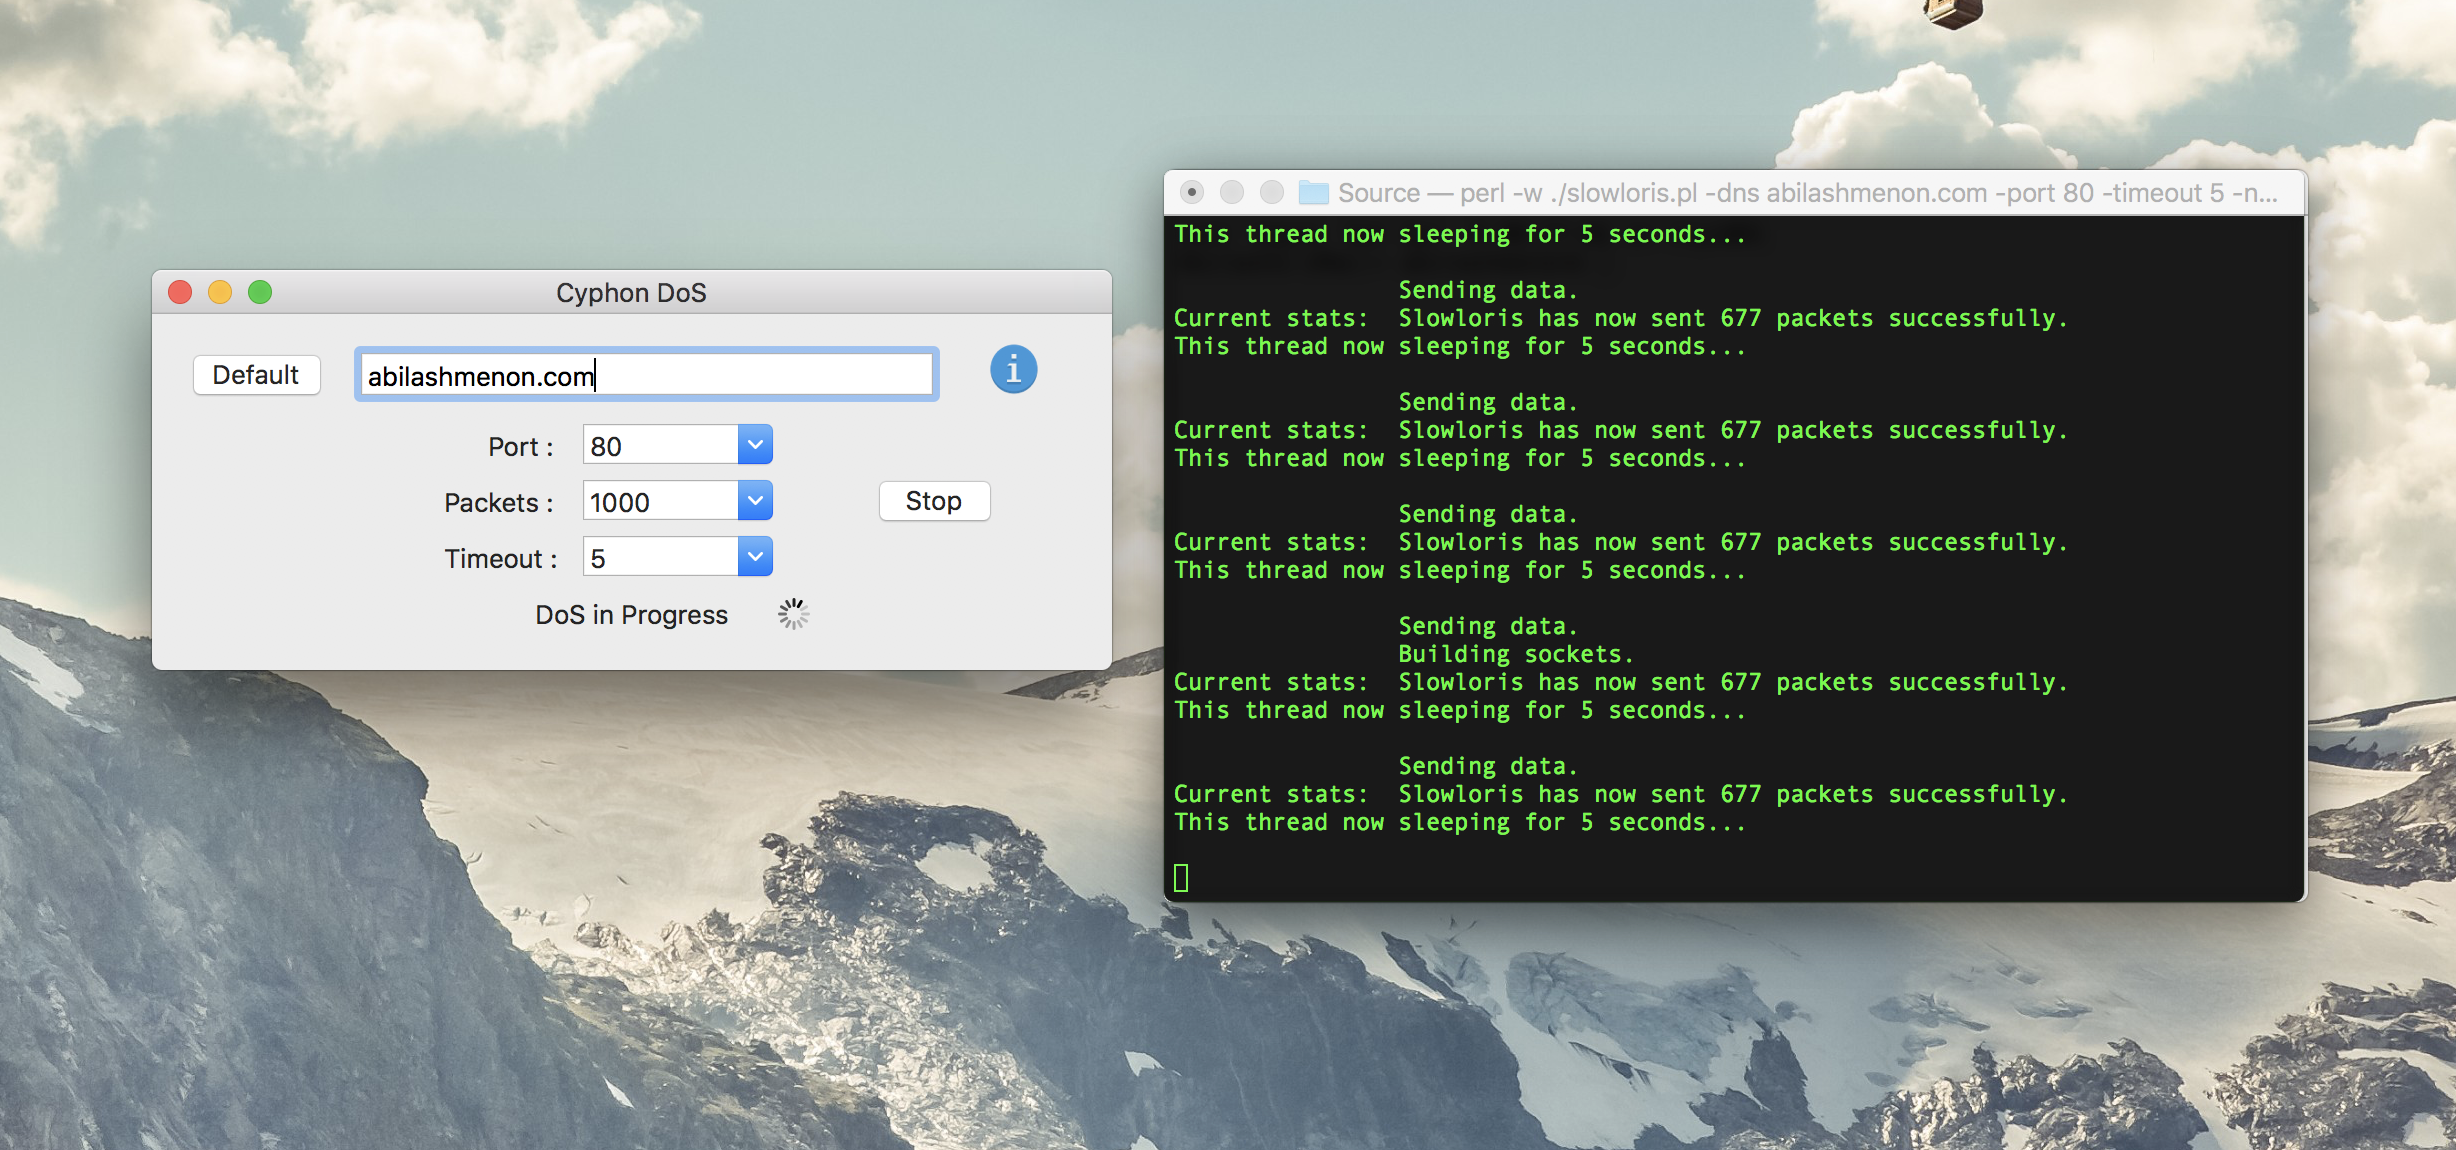
Task: Click the folder icon in Terminal title bar
Action: click(x=1313, y=192)
